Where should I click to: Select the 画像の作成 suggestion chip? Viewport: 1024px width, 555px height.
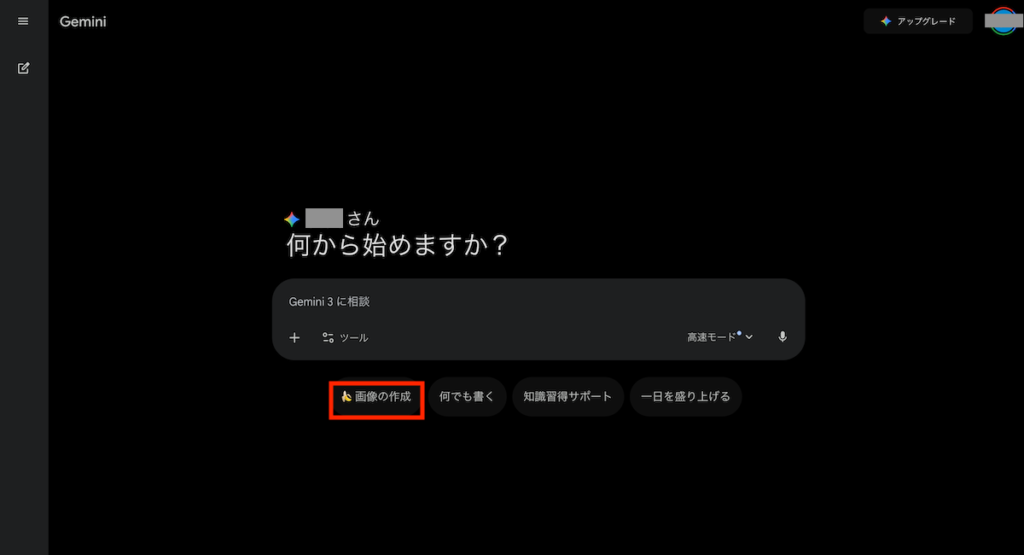376,396
